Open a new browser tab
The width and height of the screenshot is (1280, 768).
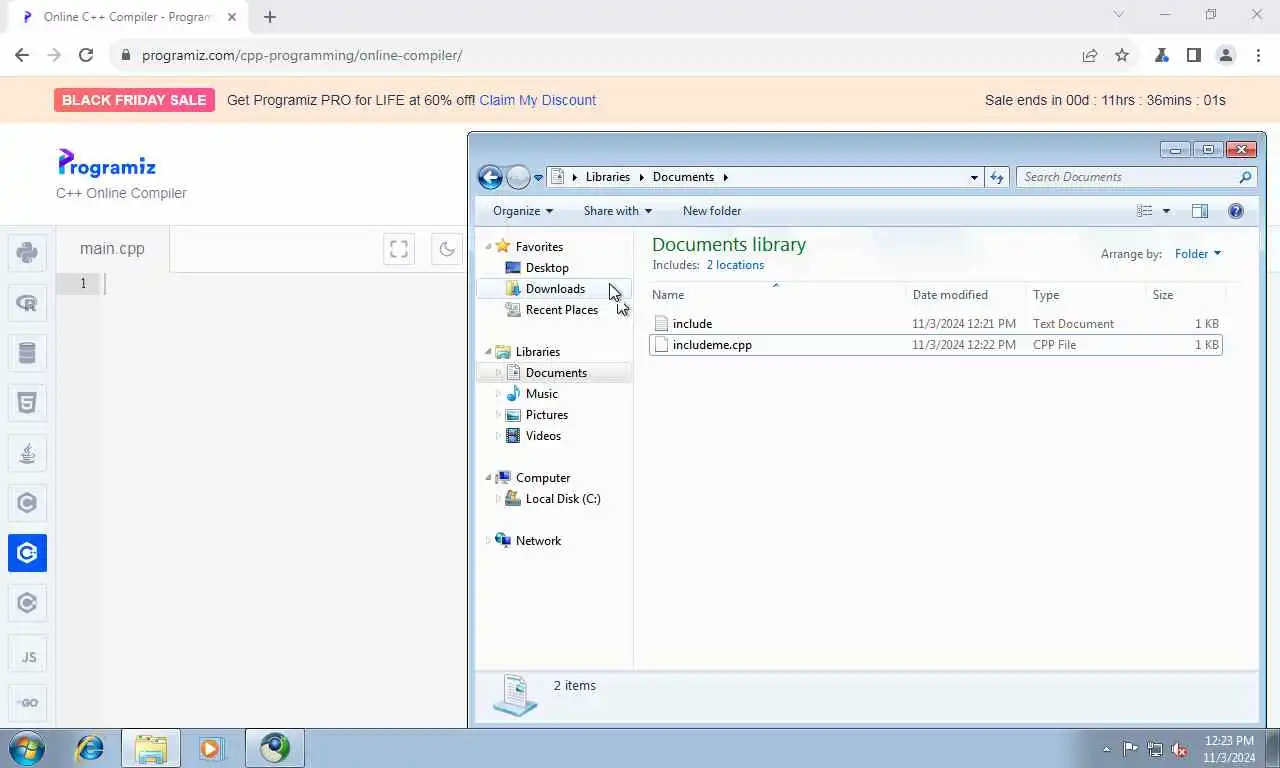pos(270,16)
